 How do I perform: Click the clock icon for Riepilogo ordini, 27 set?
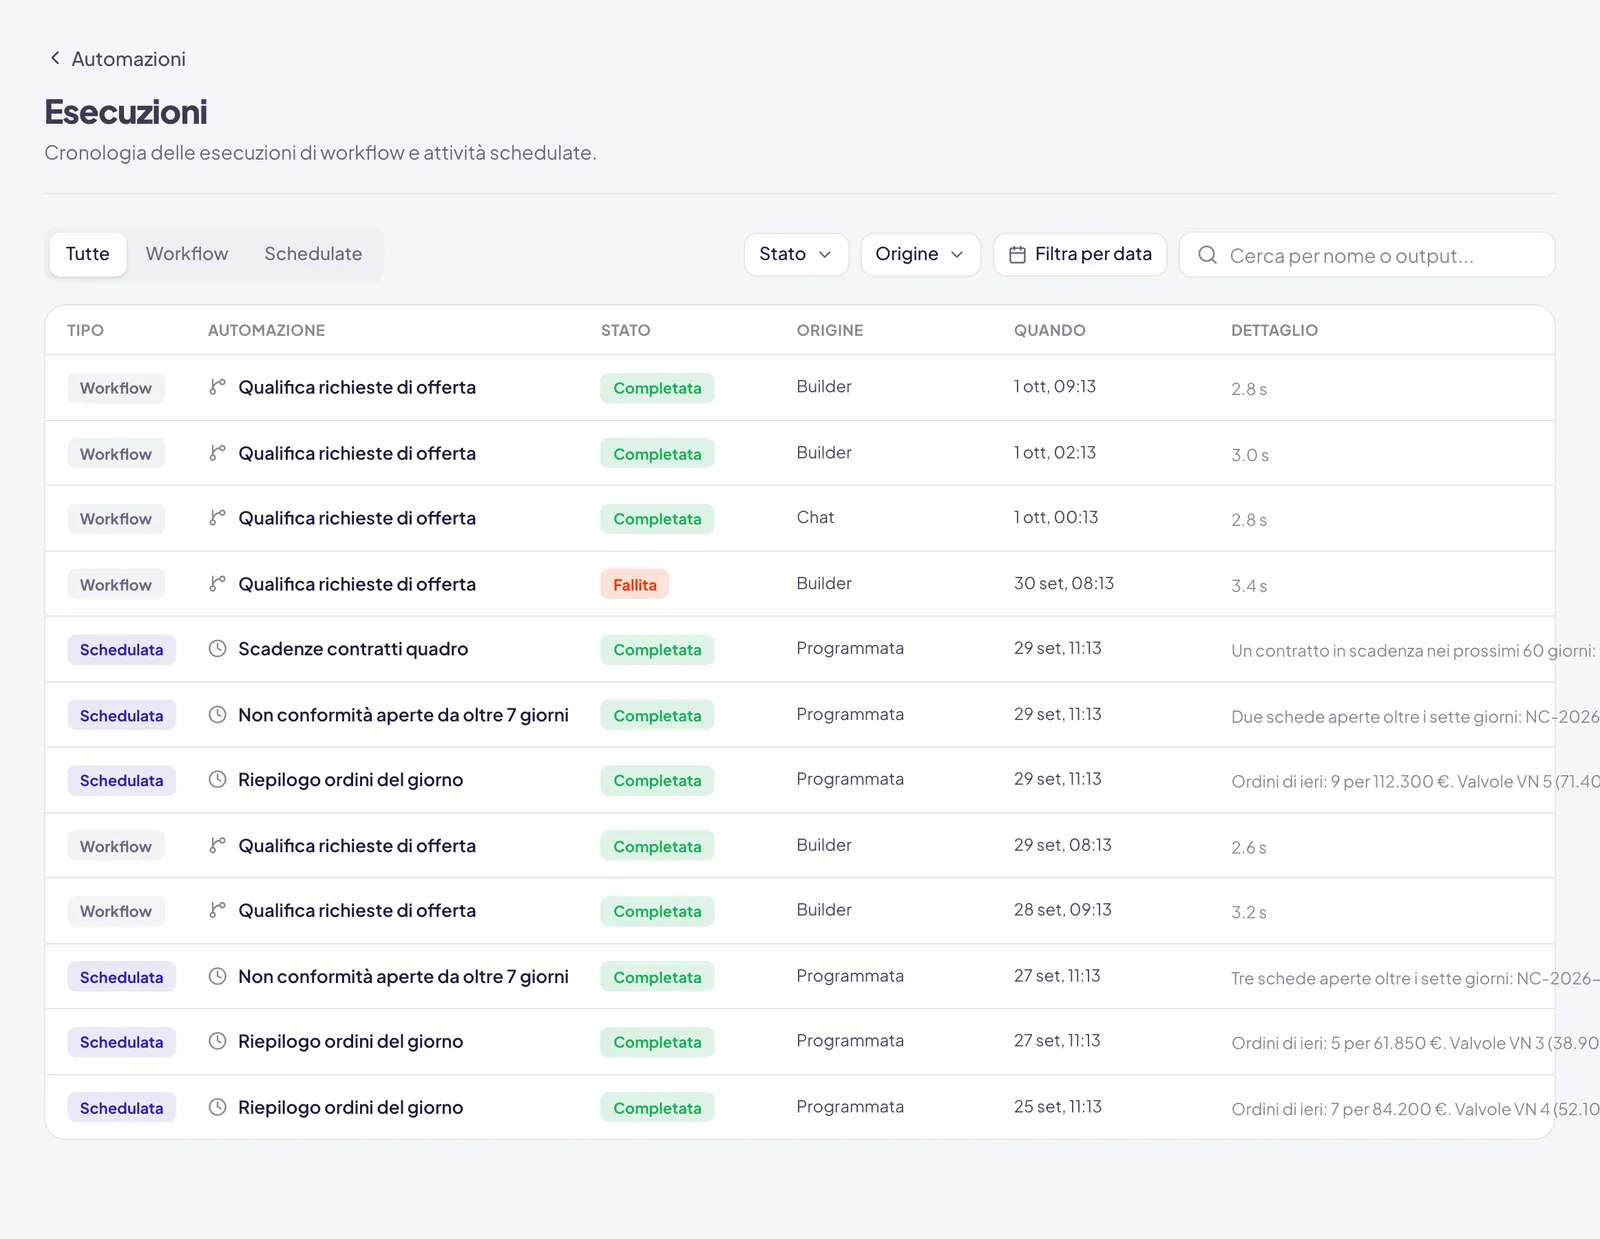click(217, 1042)
